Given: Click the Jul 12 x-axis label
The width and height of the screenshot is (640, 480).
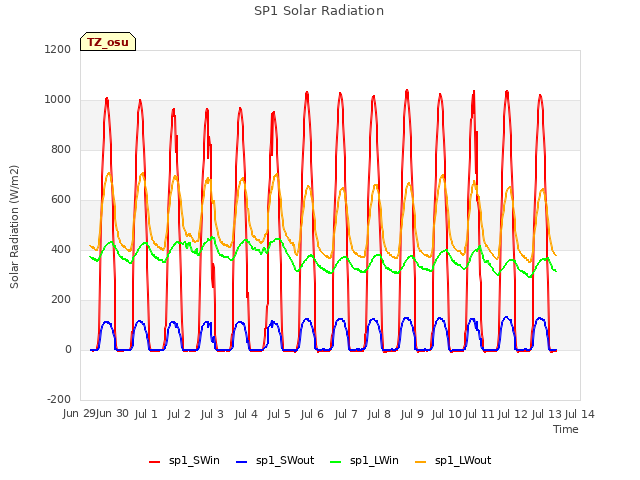Looking at the screenshot, I should coord(513,414).
